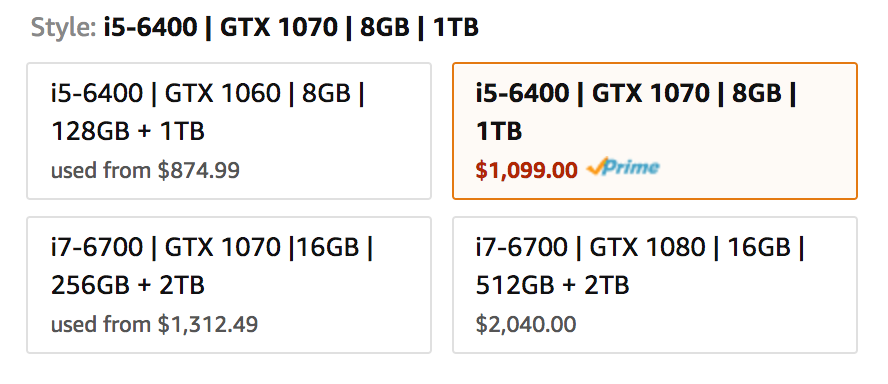This screenshot has width=888, height=384.
Task: Click the Prime logo badge
Action: [x=623, y=168]
